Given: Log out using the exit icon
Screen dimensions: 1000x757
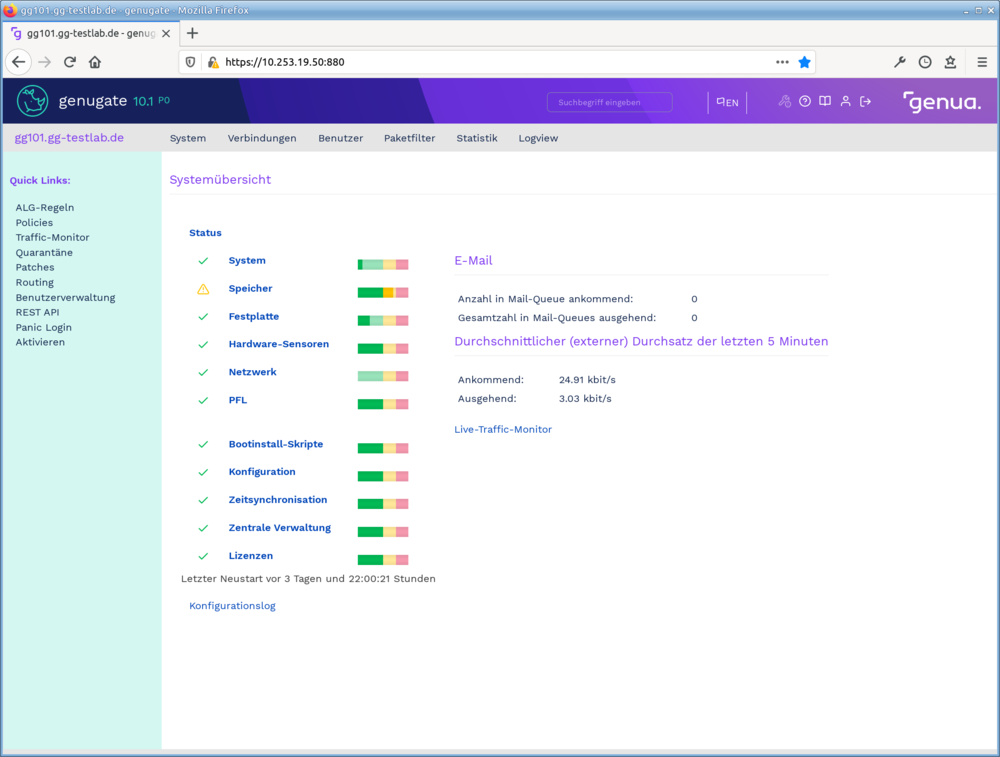Looking at the screenshot, I should 865,101.
